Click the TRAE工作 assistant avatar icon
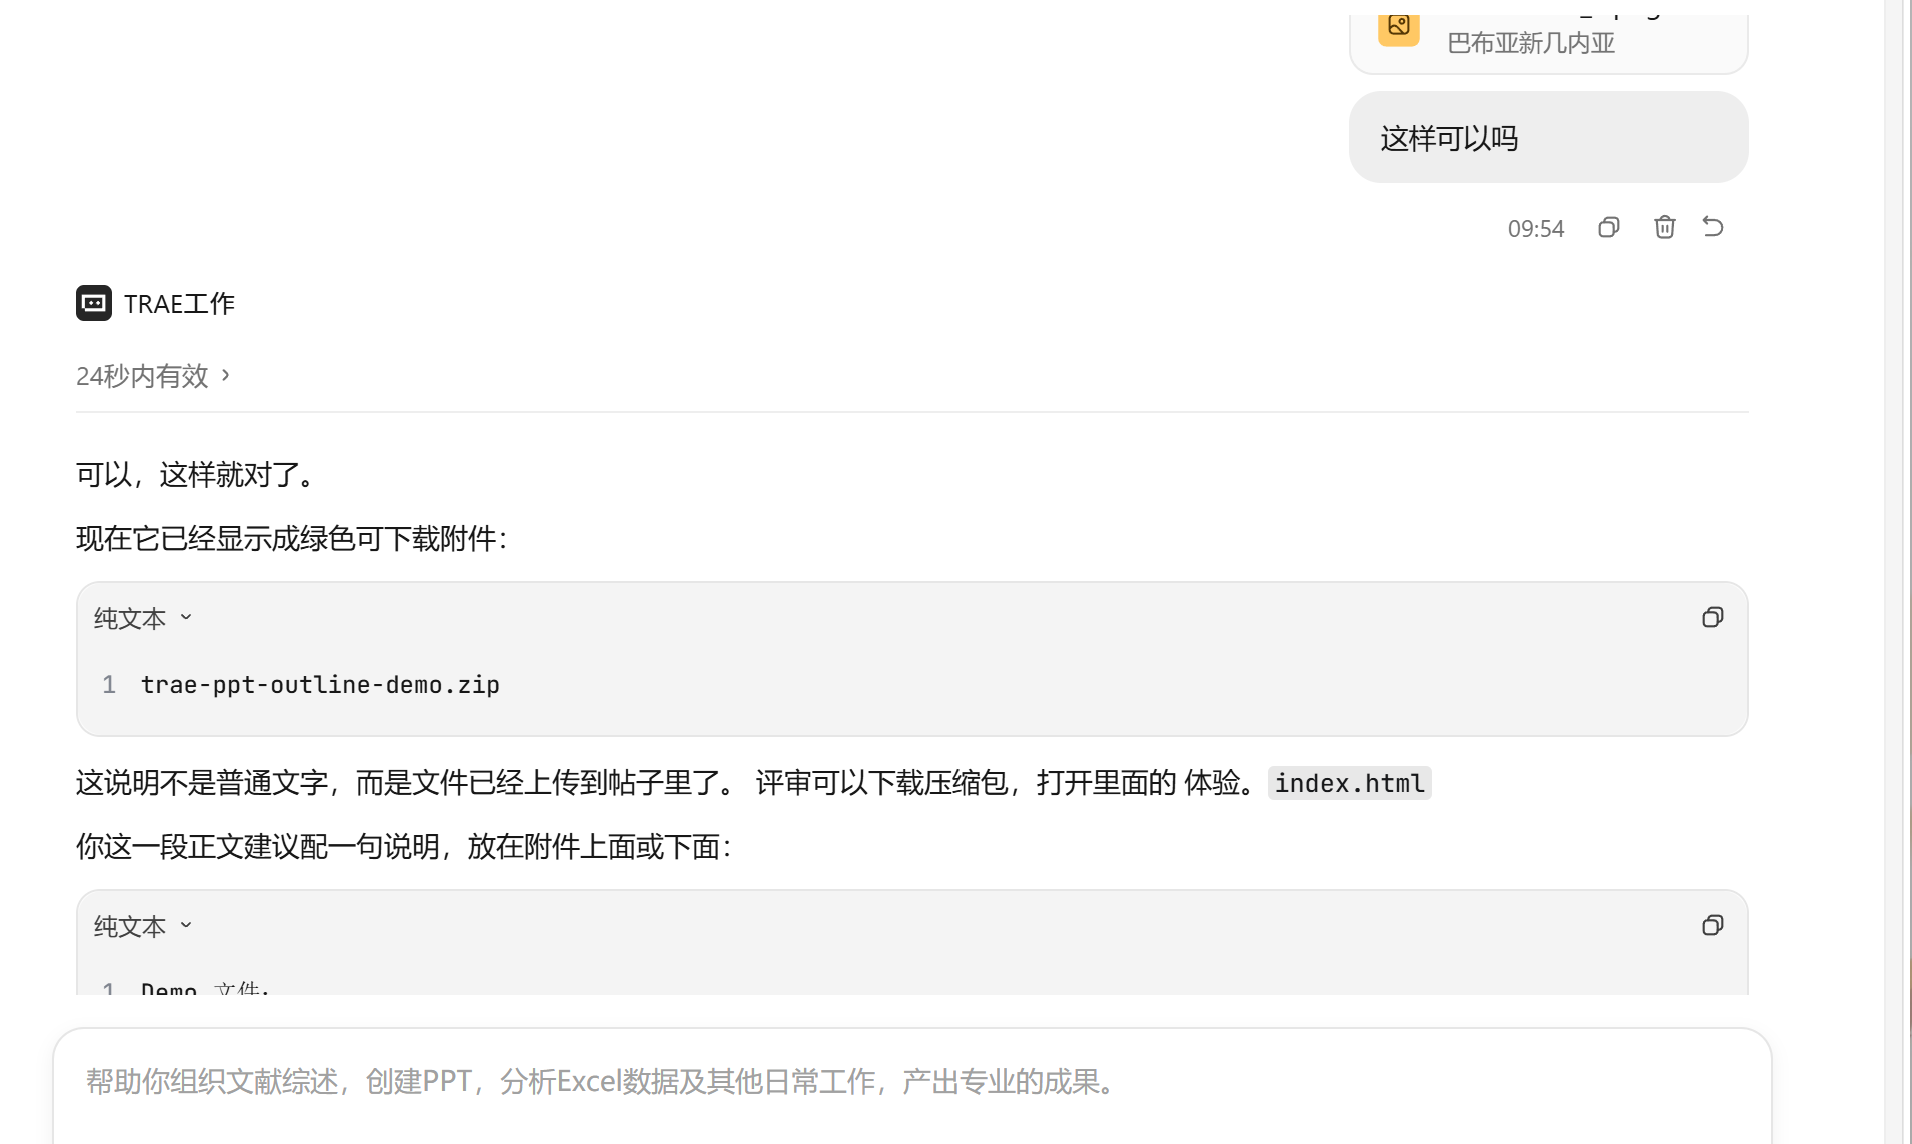Viewport: 1912px width, 1144px height. [94, 303]
